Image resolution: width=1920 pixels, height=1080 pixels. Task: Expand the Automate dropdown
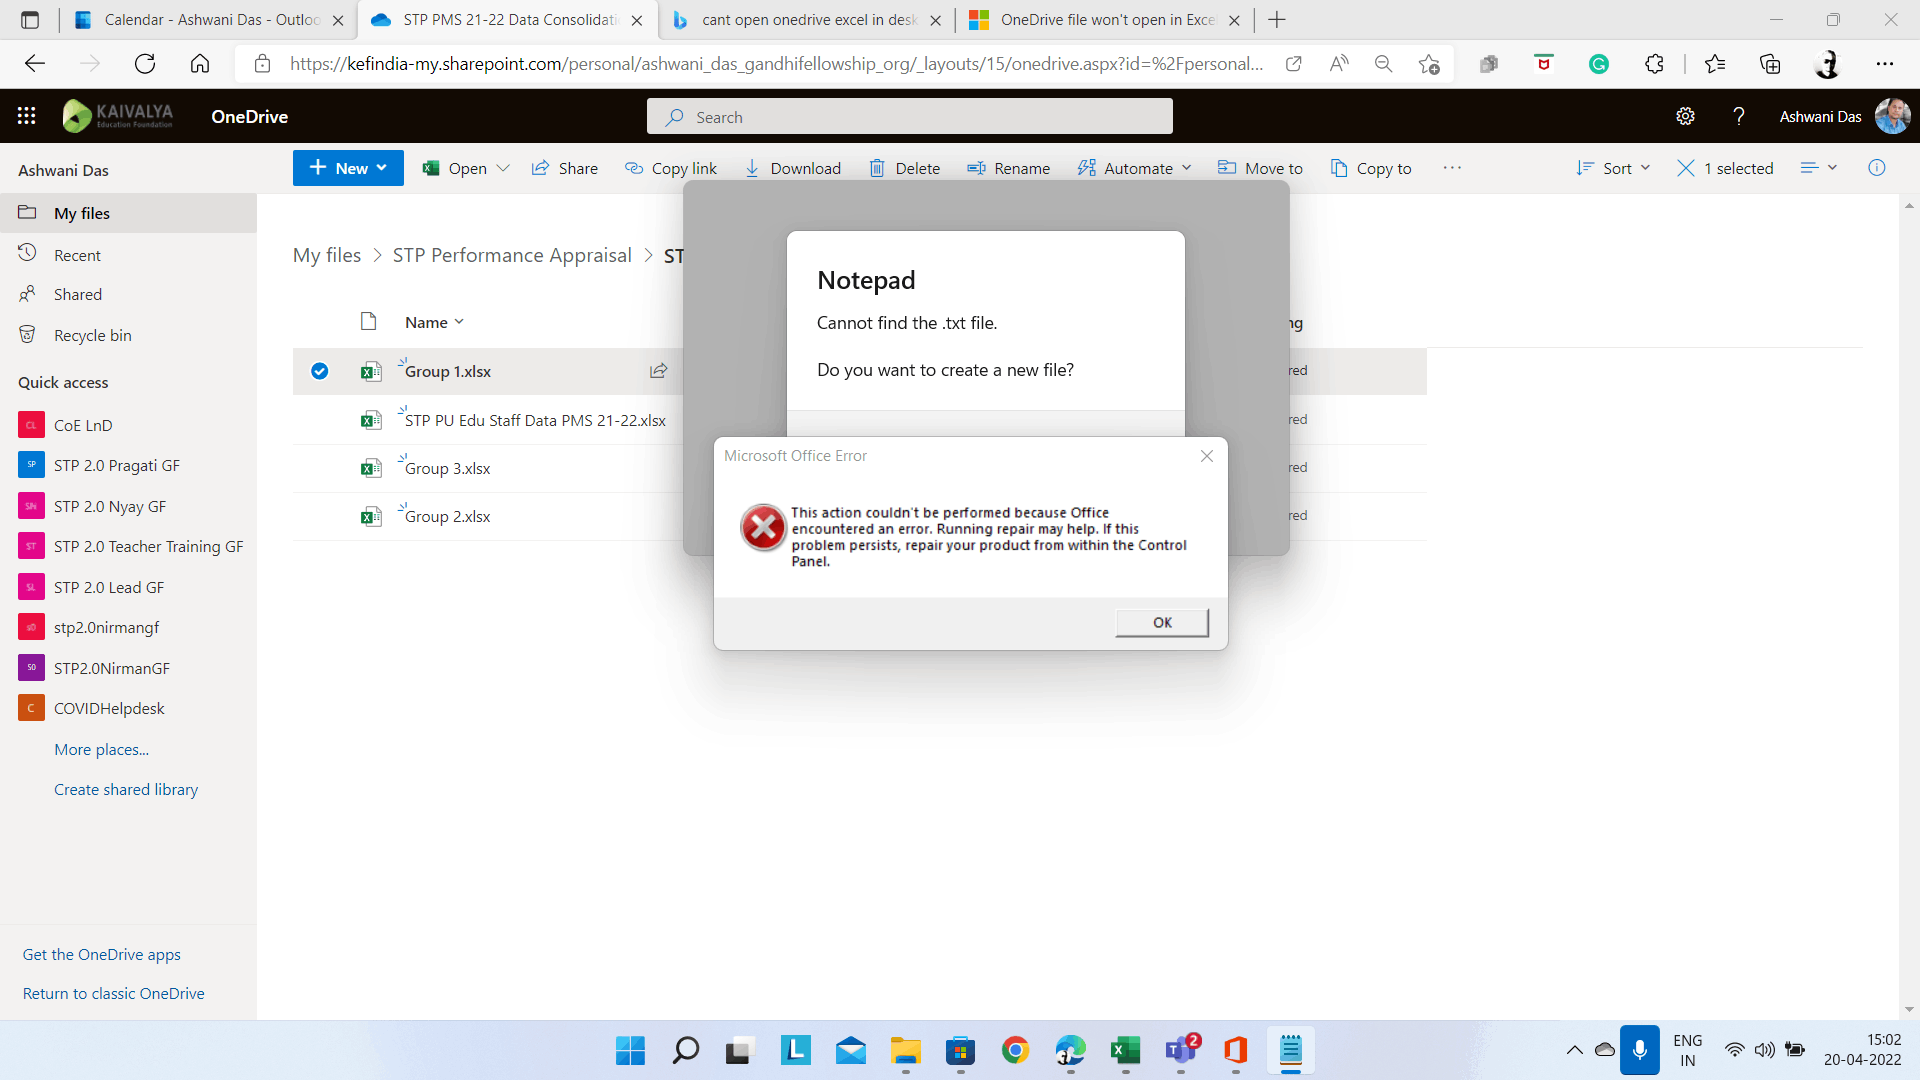click(x=1186, y=168)
